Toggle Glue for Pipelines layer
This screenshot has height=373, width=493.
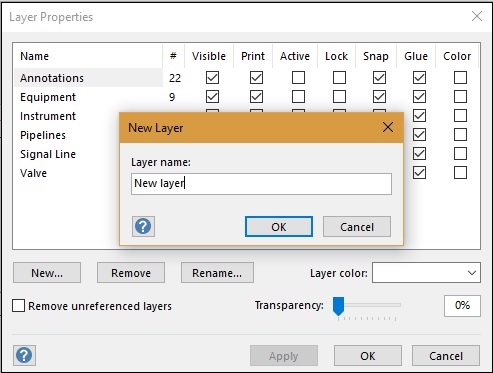pos(419,135)
